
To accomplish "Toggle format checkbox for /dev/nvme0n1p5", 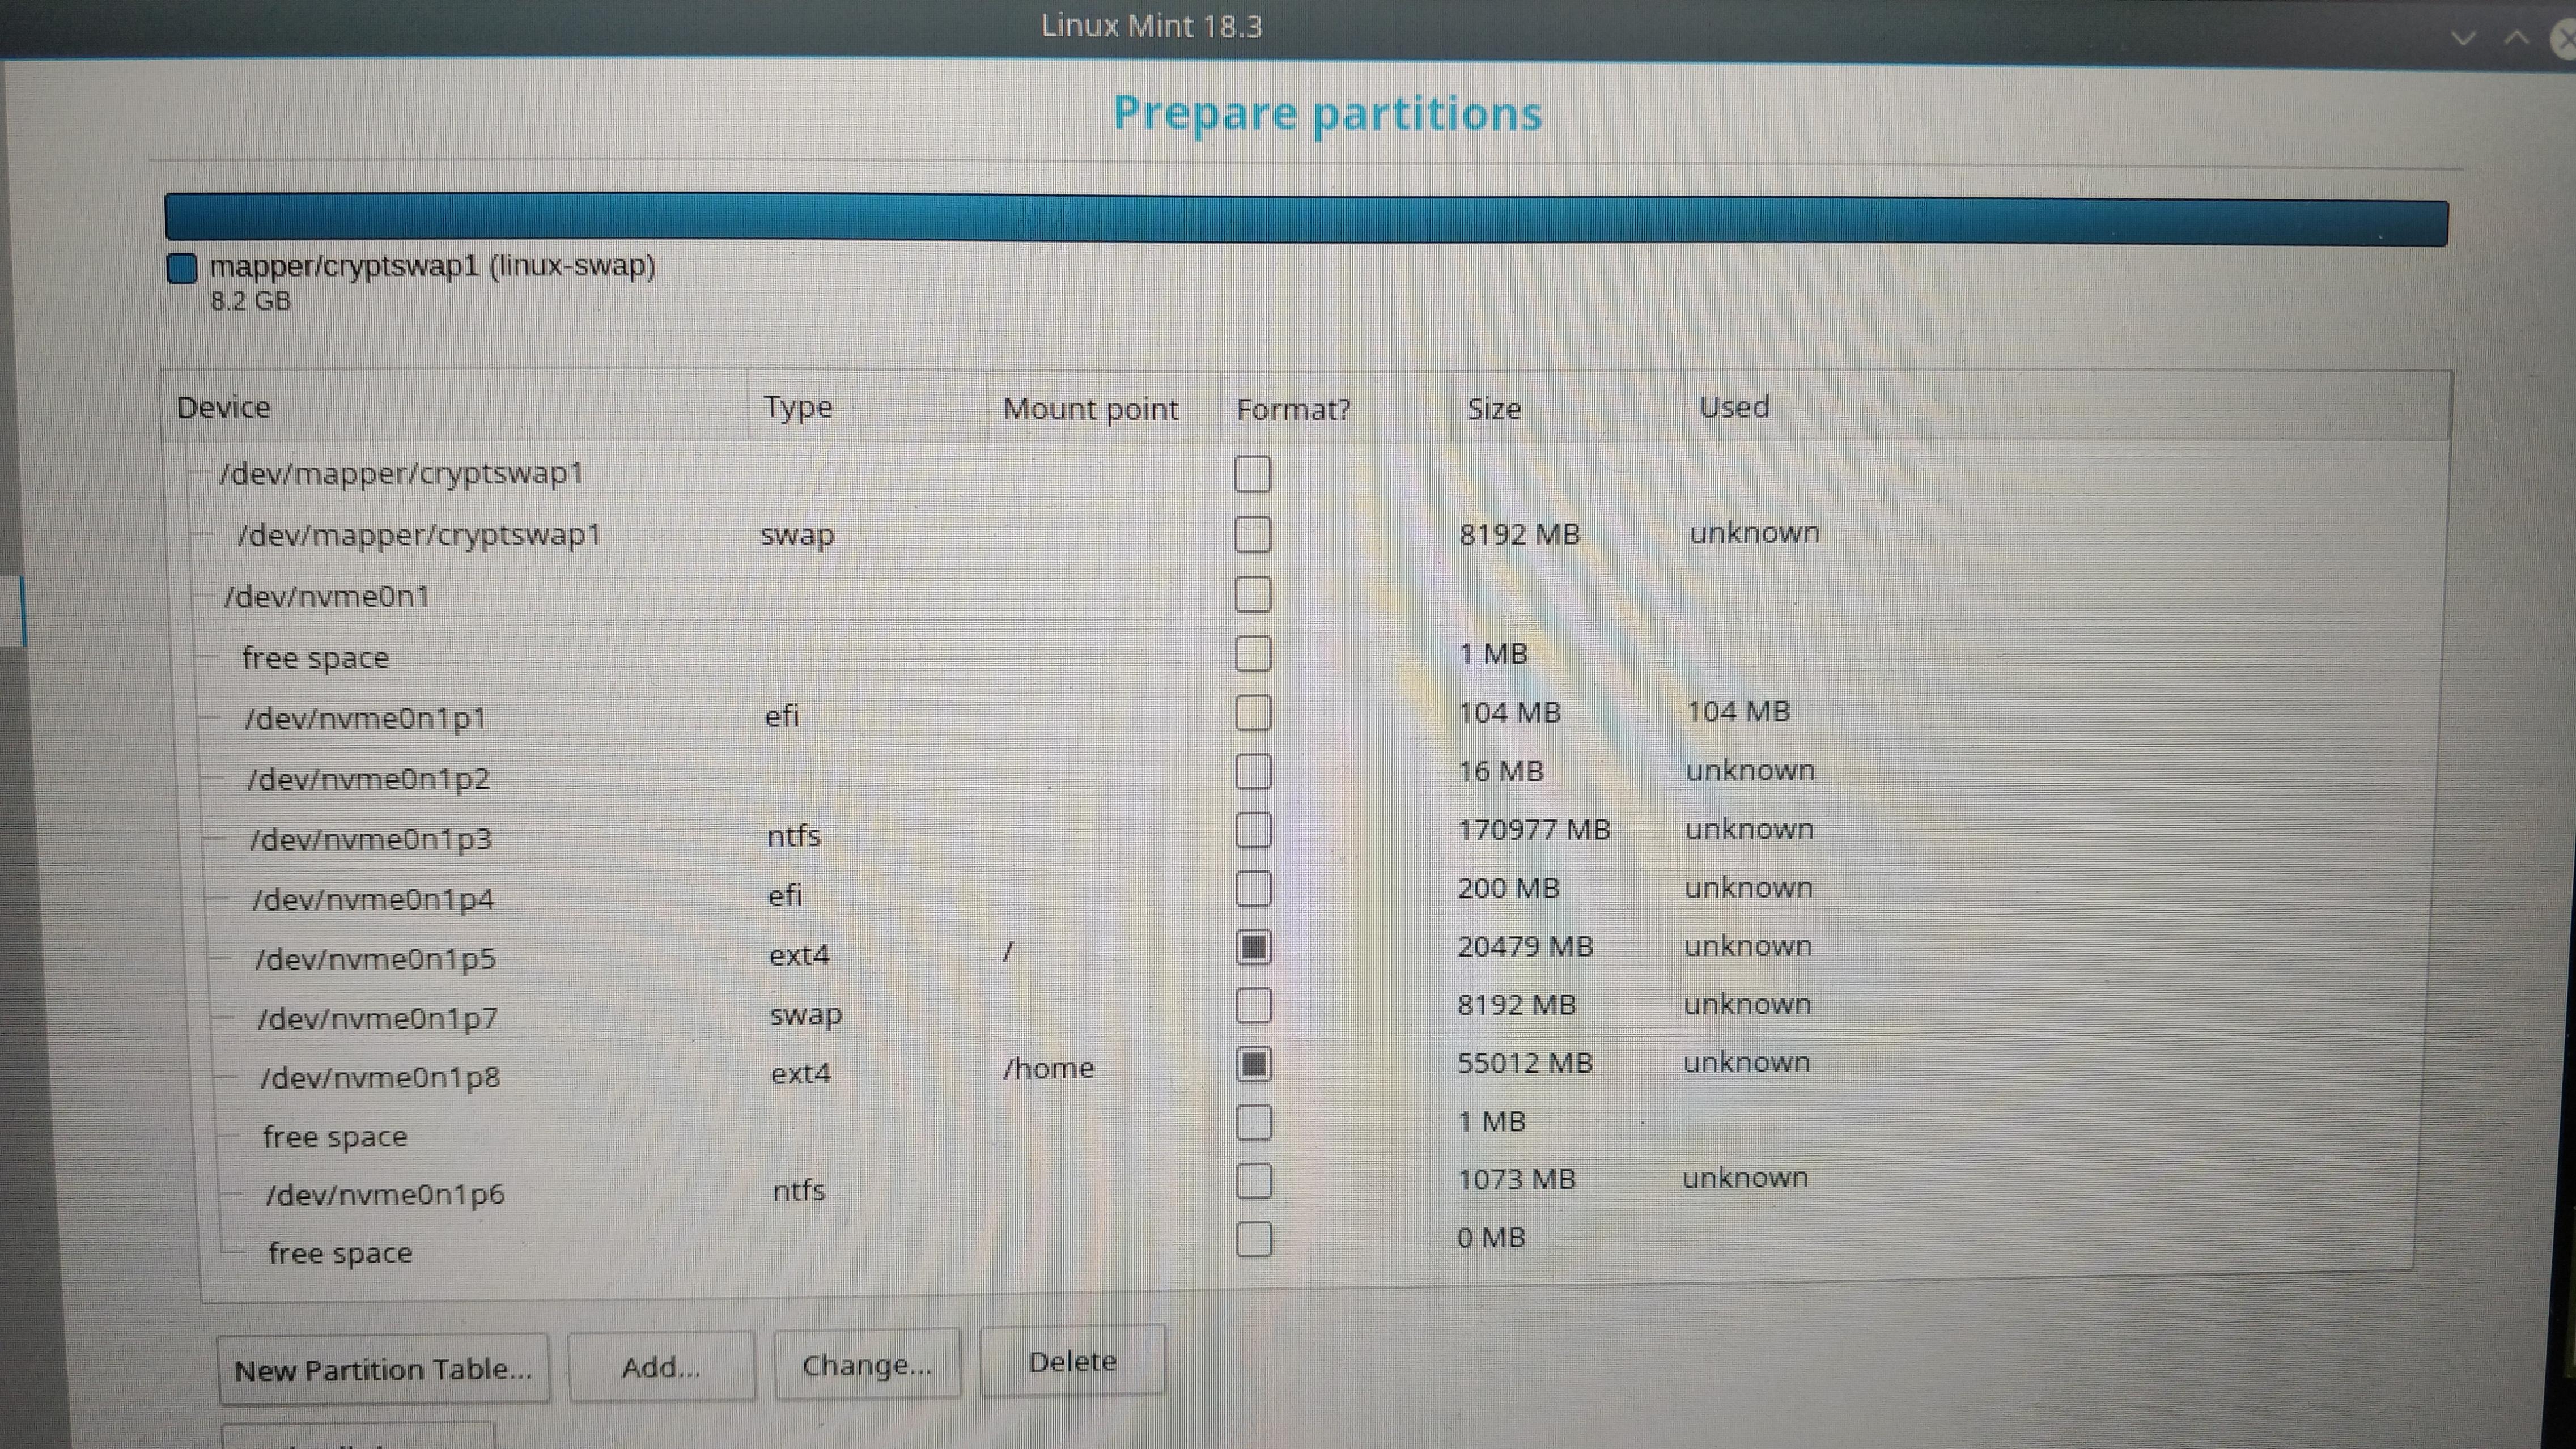I will coord(1253,947).
